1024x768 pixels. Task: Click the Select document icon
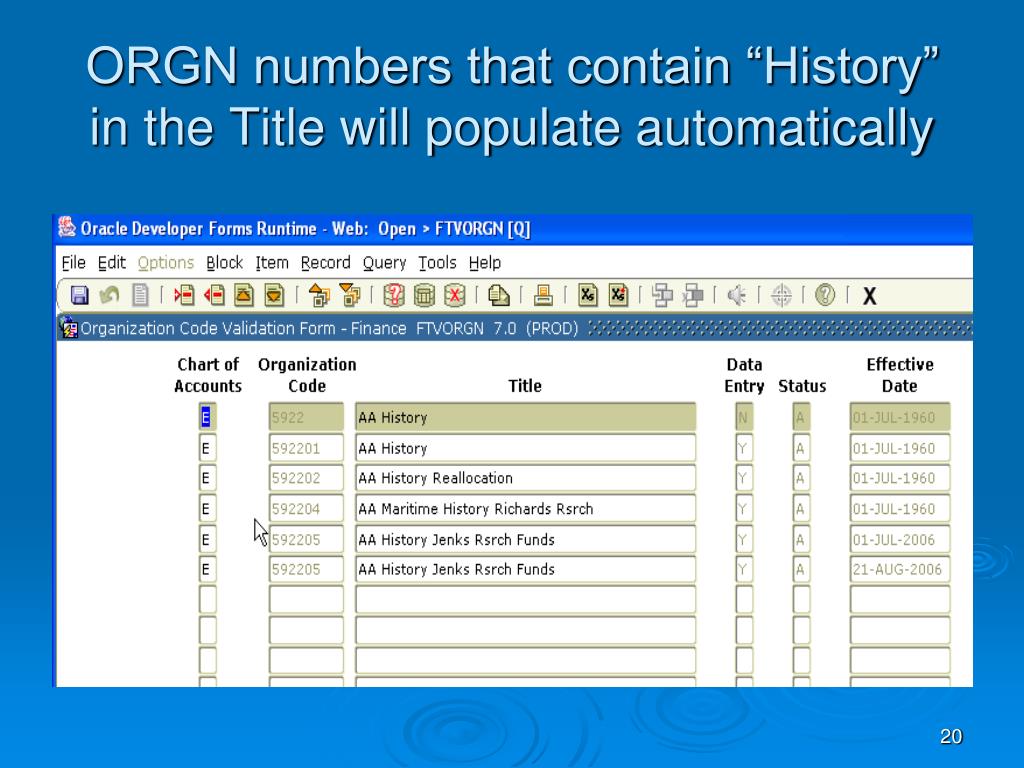[140, 295]
